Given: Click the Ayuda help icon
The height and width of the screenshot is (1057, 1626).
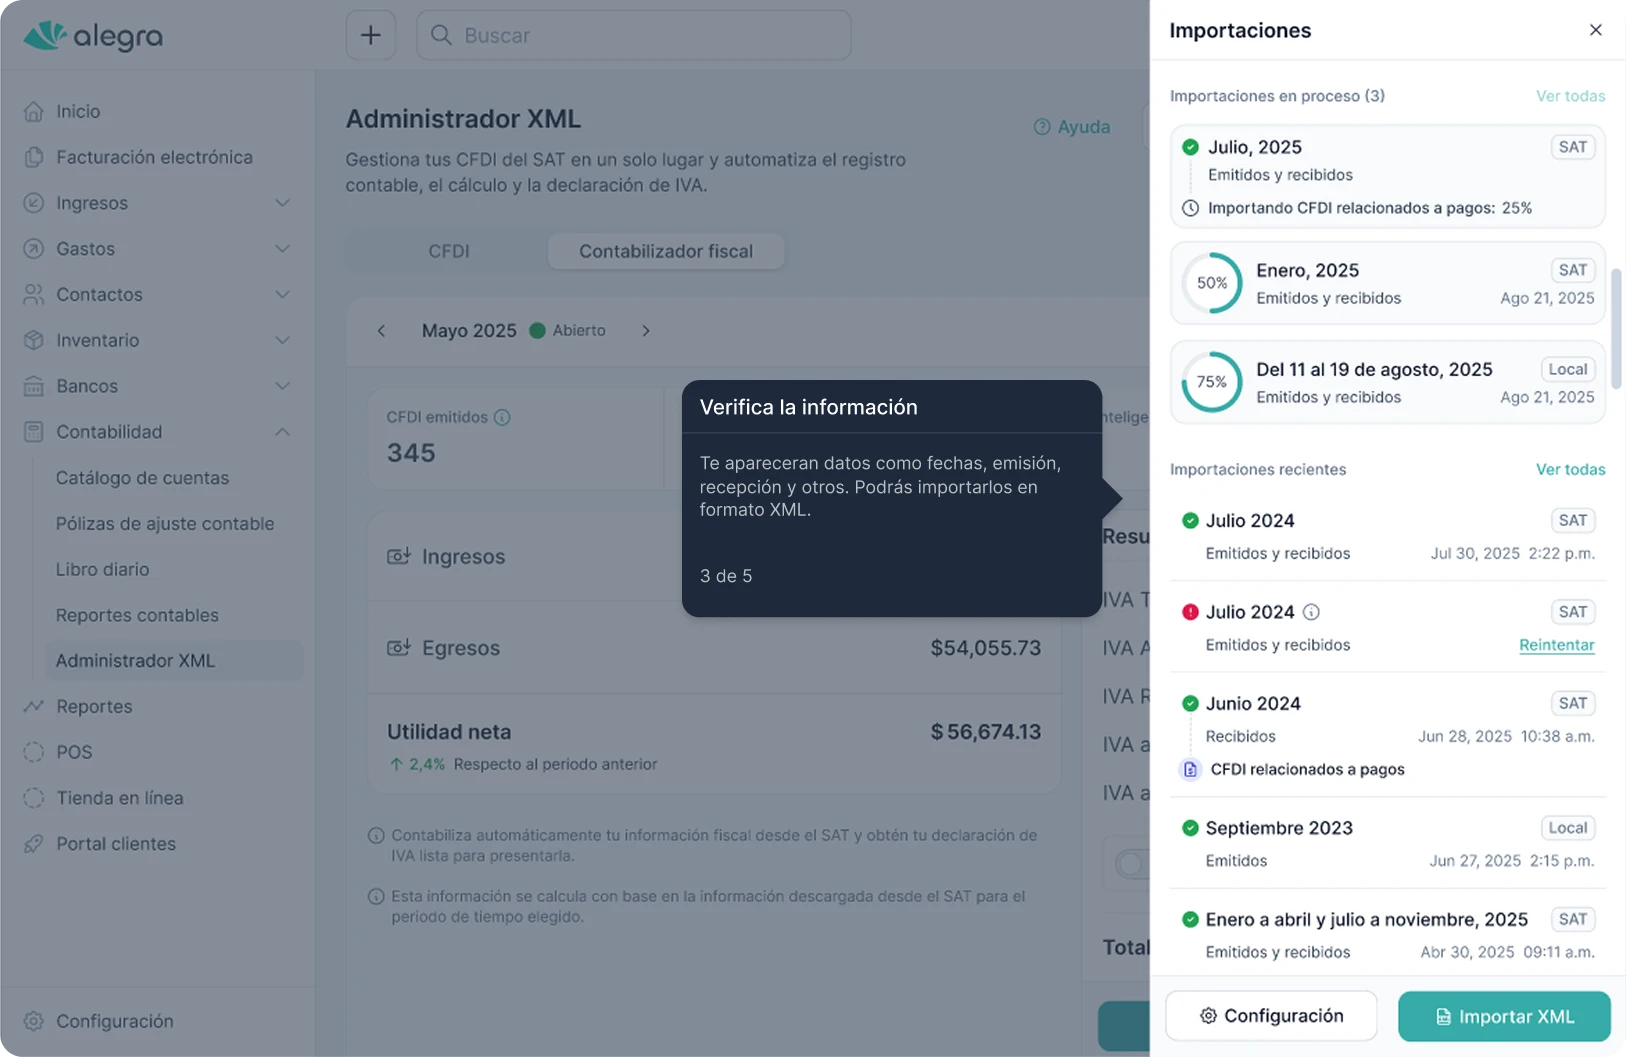Looking at the screenshot, I should [1042, 127].
